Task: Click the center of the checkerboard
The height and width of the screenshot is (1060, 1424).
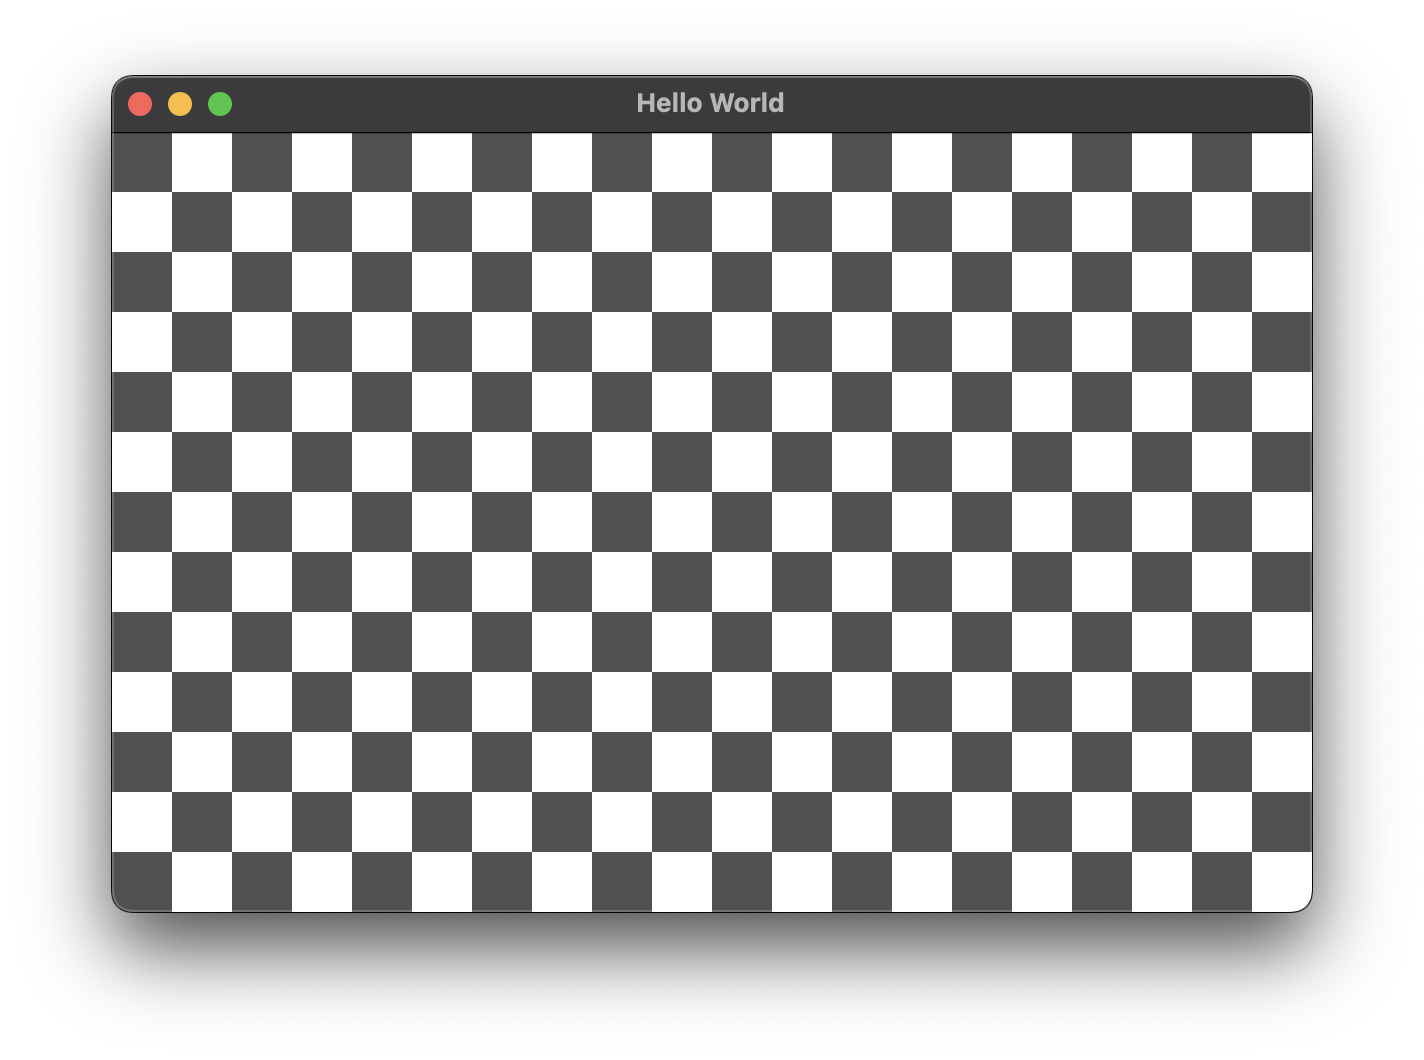Action: [713, 520]
